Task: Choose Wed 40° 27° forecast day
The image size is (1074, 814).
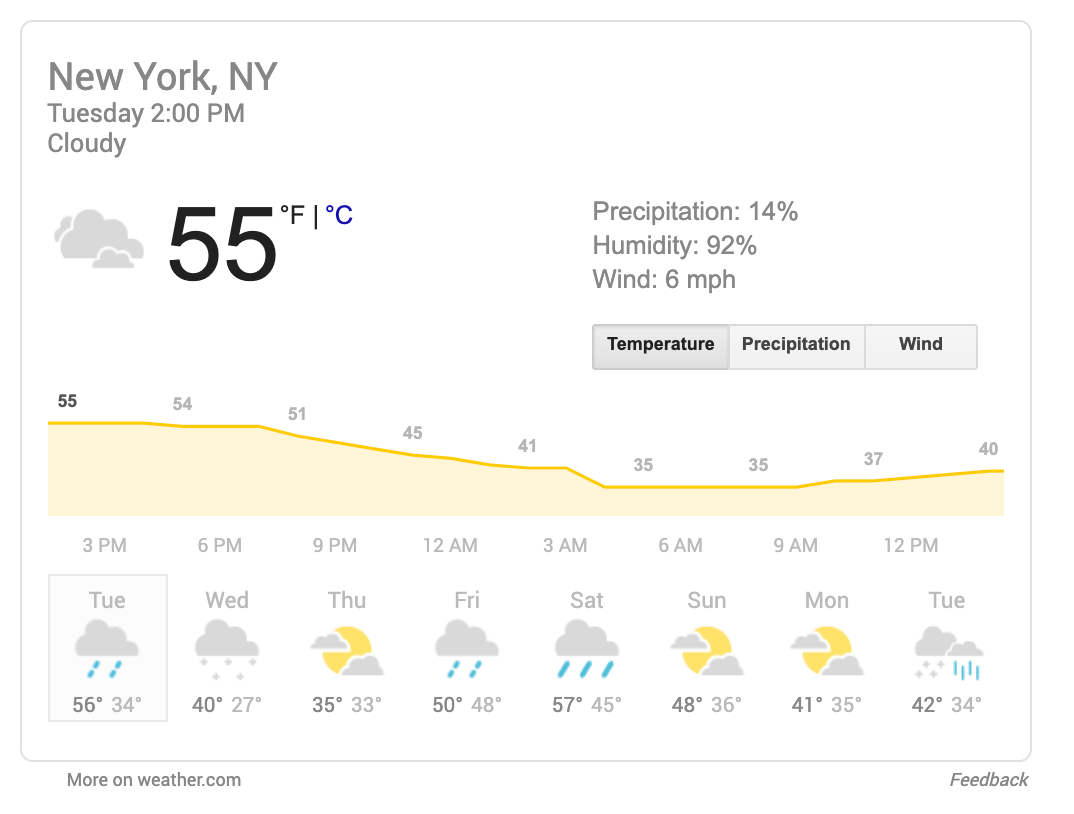Action: click(227, 648)
